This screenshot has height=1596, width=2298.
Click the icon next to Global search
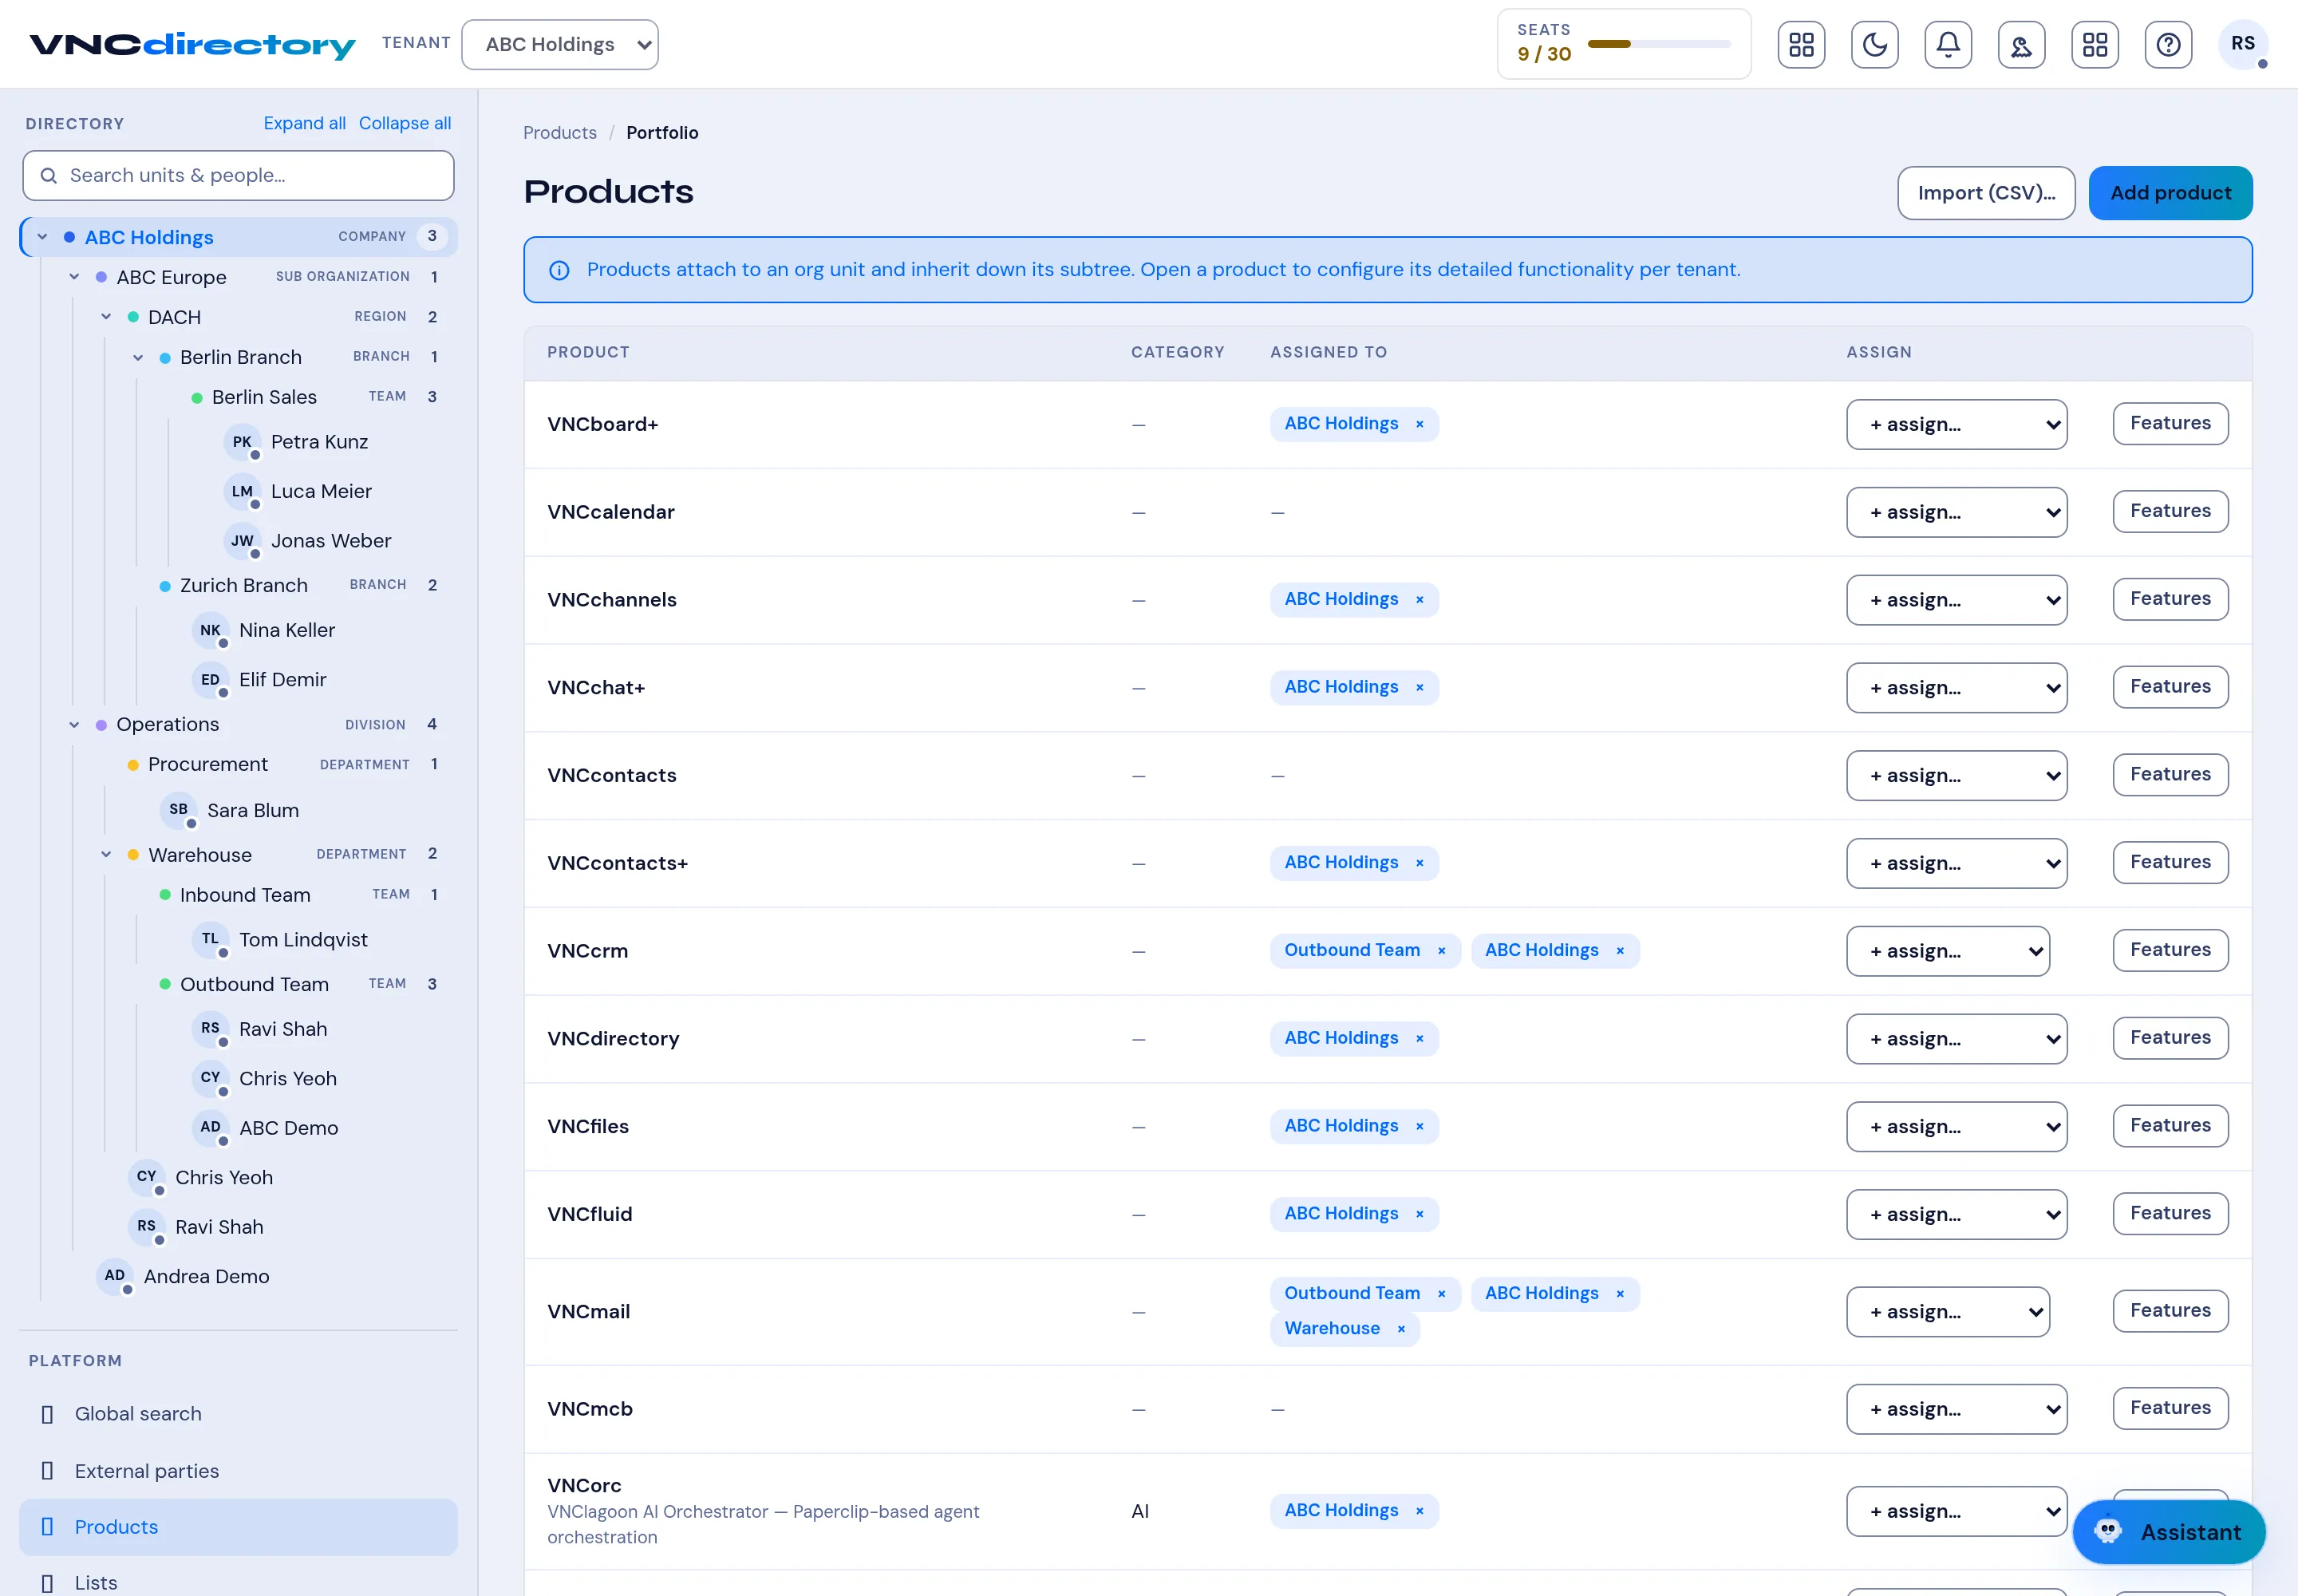click(47, 1414)
